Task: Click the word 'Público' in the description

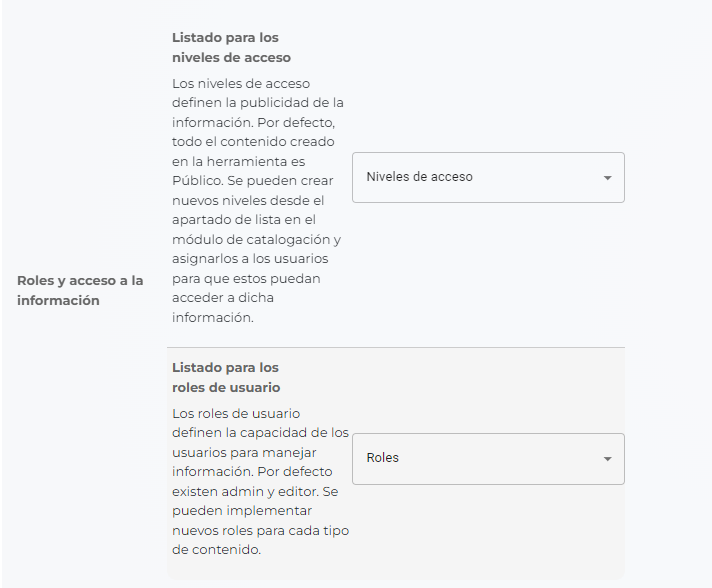Action: coord(197,181)
